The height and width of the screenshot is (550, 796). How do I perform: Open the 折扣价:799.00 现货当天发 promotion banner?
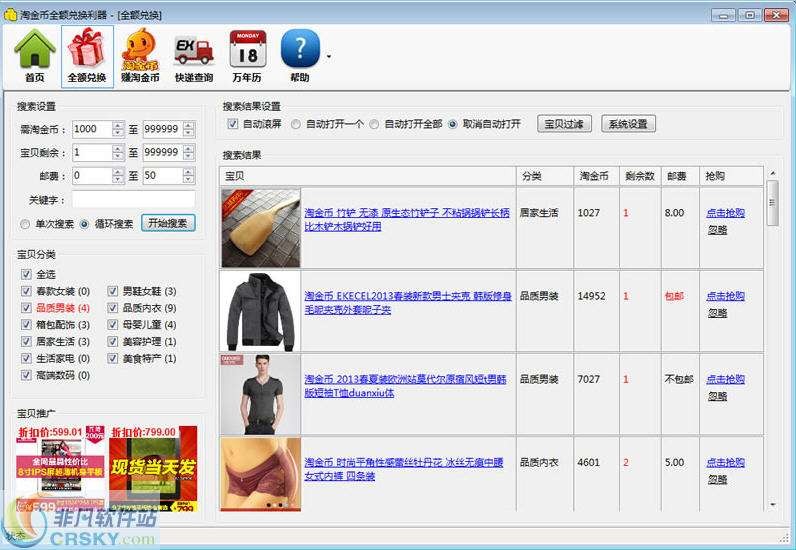[x=153, y=469]
